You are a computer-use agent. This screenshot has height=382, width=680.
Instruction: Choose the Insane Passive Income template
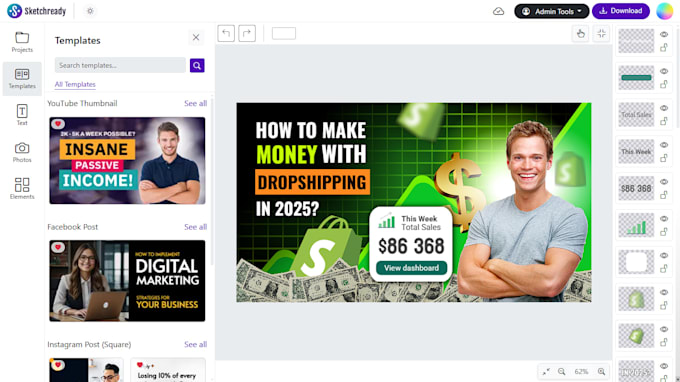[x=127, y=160]
